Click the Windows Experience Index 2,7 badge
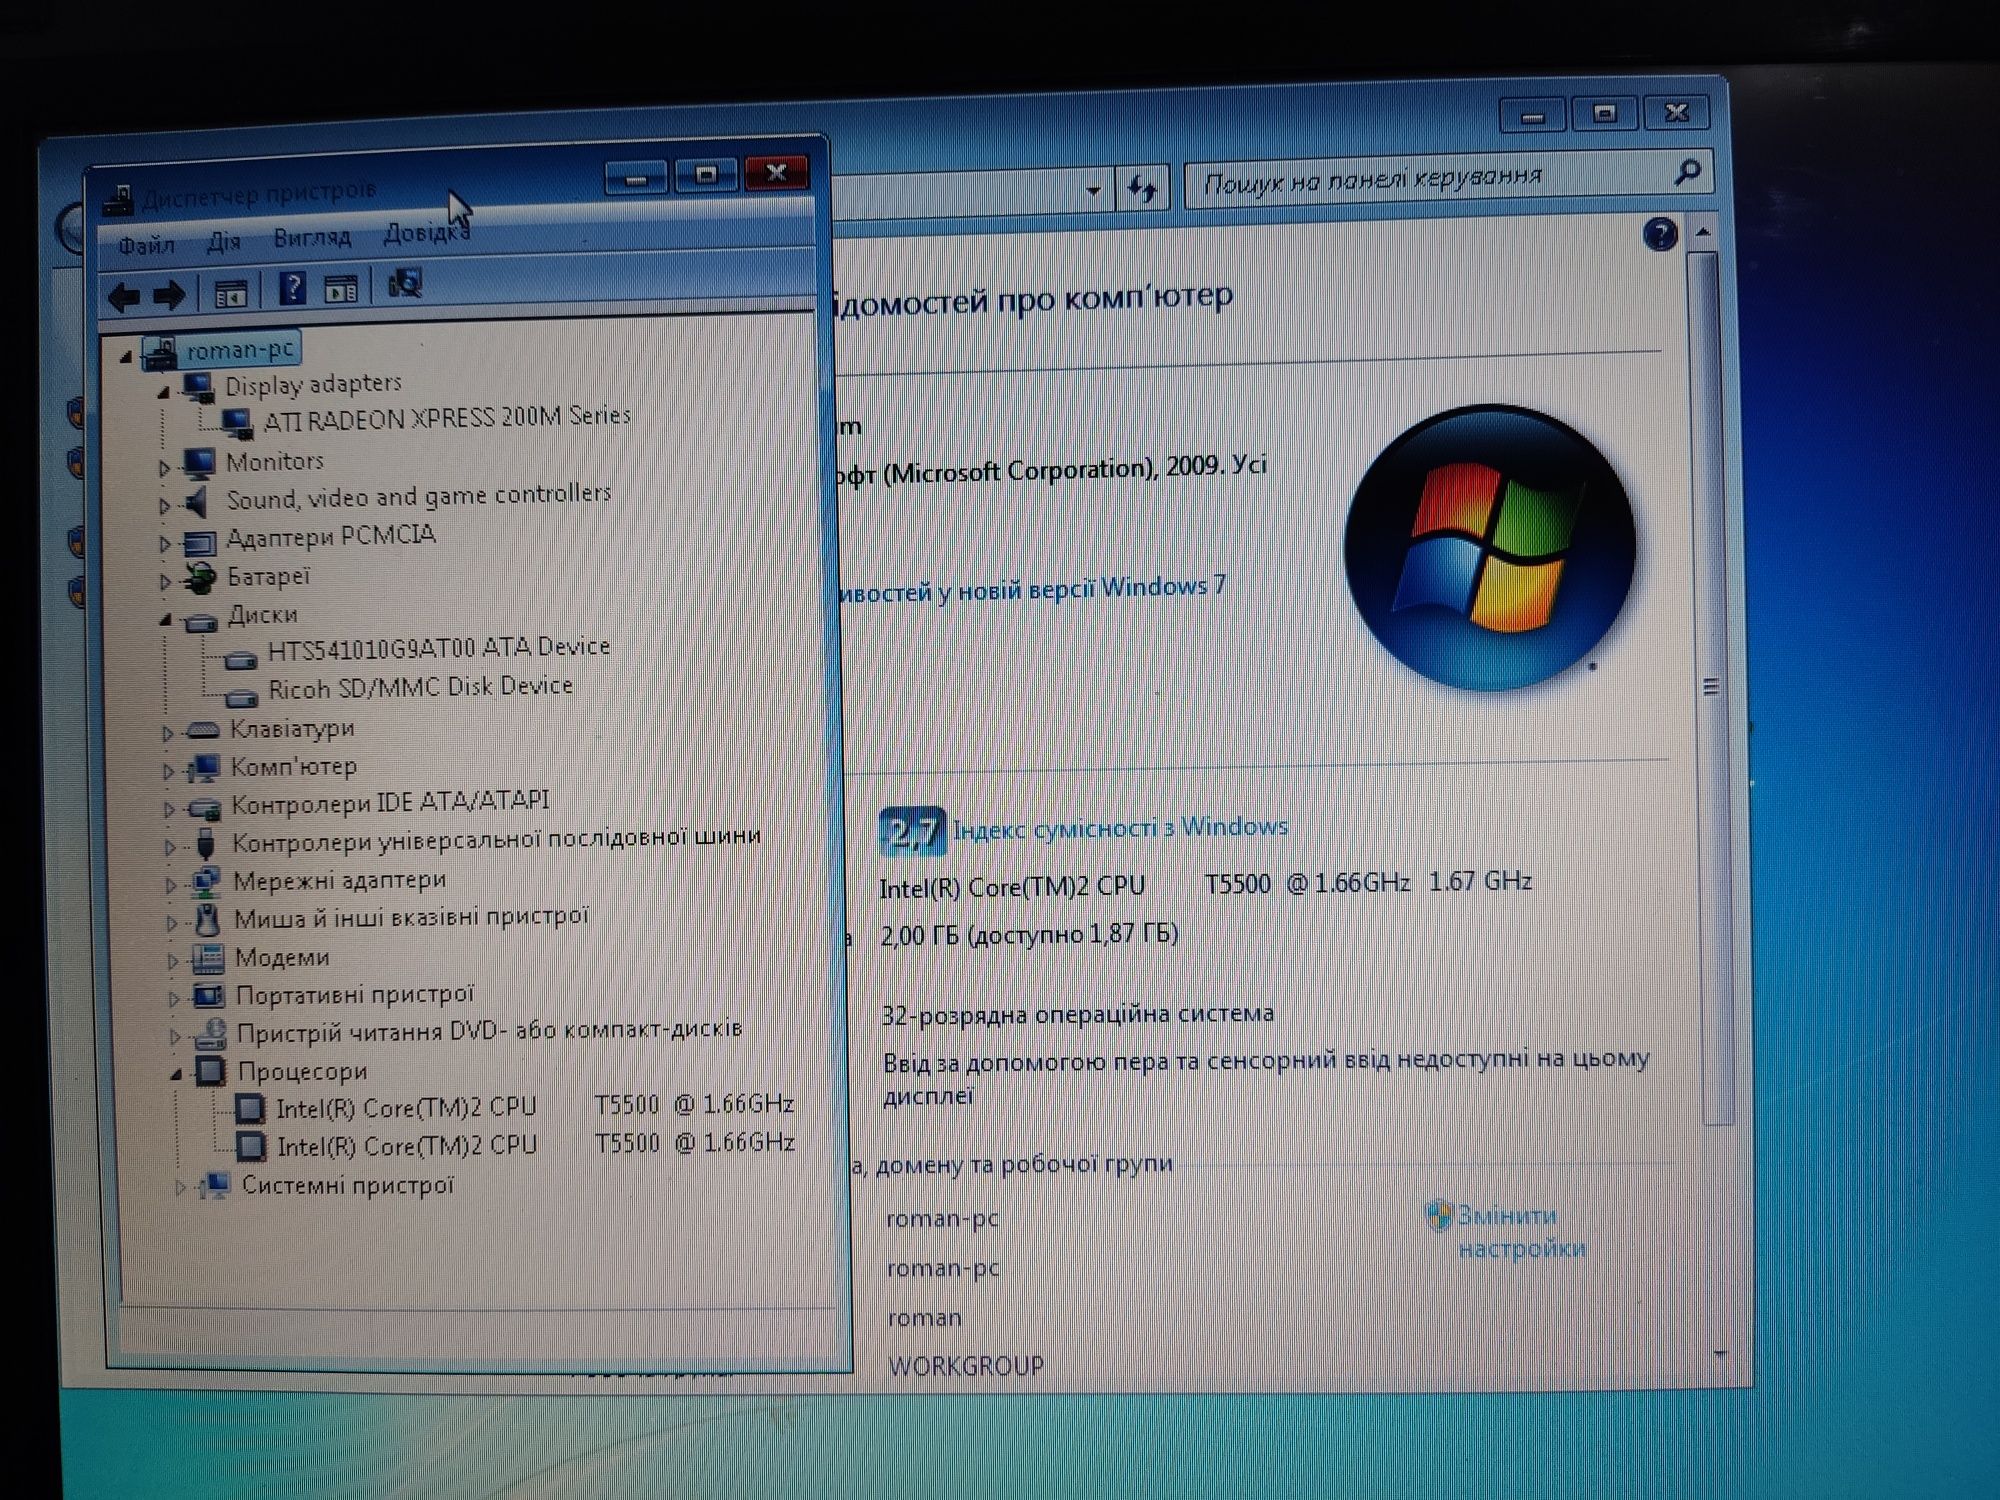 (912, 831)
